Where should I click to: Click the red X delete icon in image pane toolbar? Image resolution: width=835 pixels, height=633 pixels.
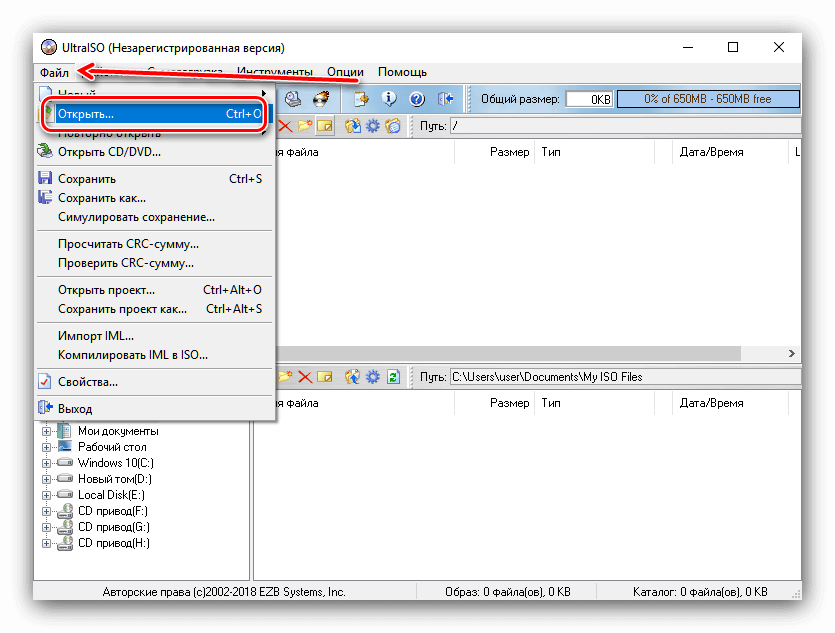pos(285,126)
